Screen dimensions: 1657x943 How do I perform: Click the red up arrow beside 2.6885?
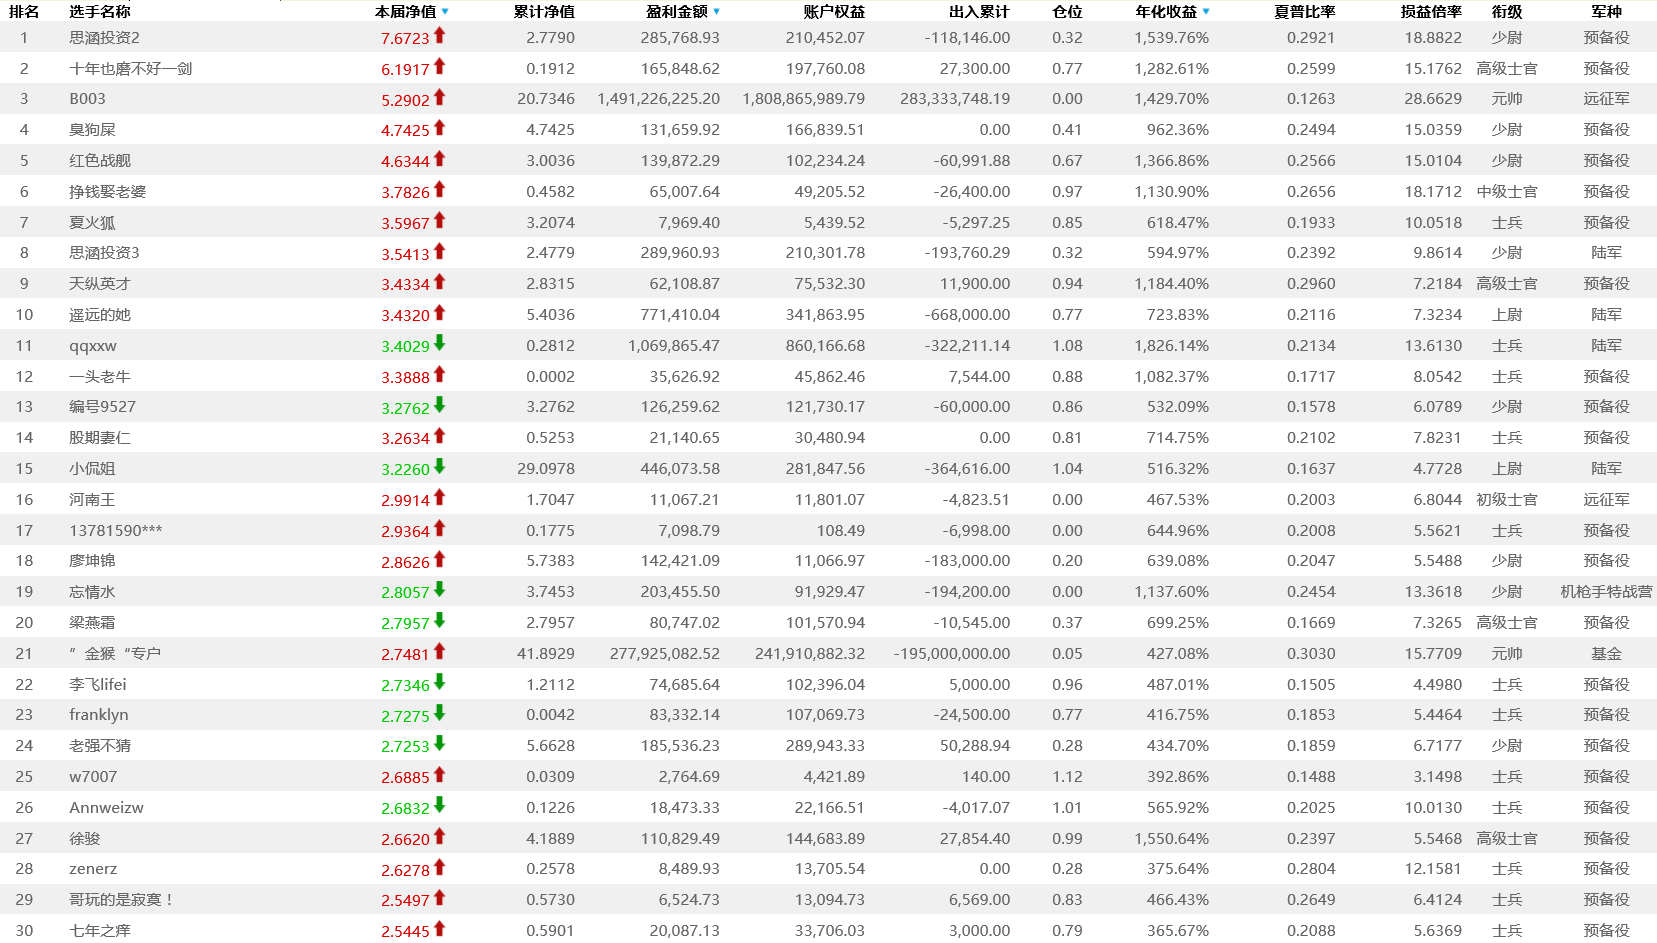(439, 775)
